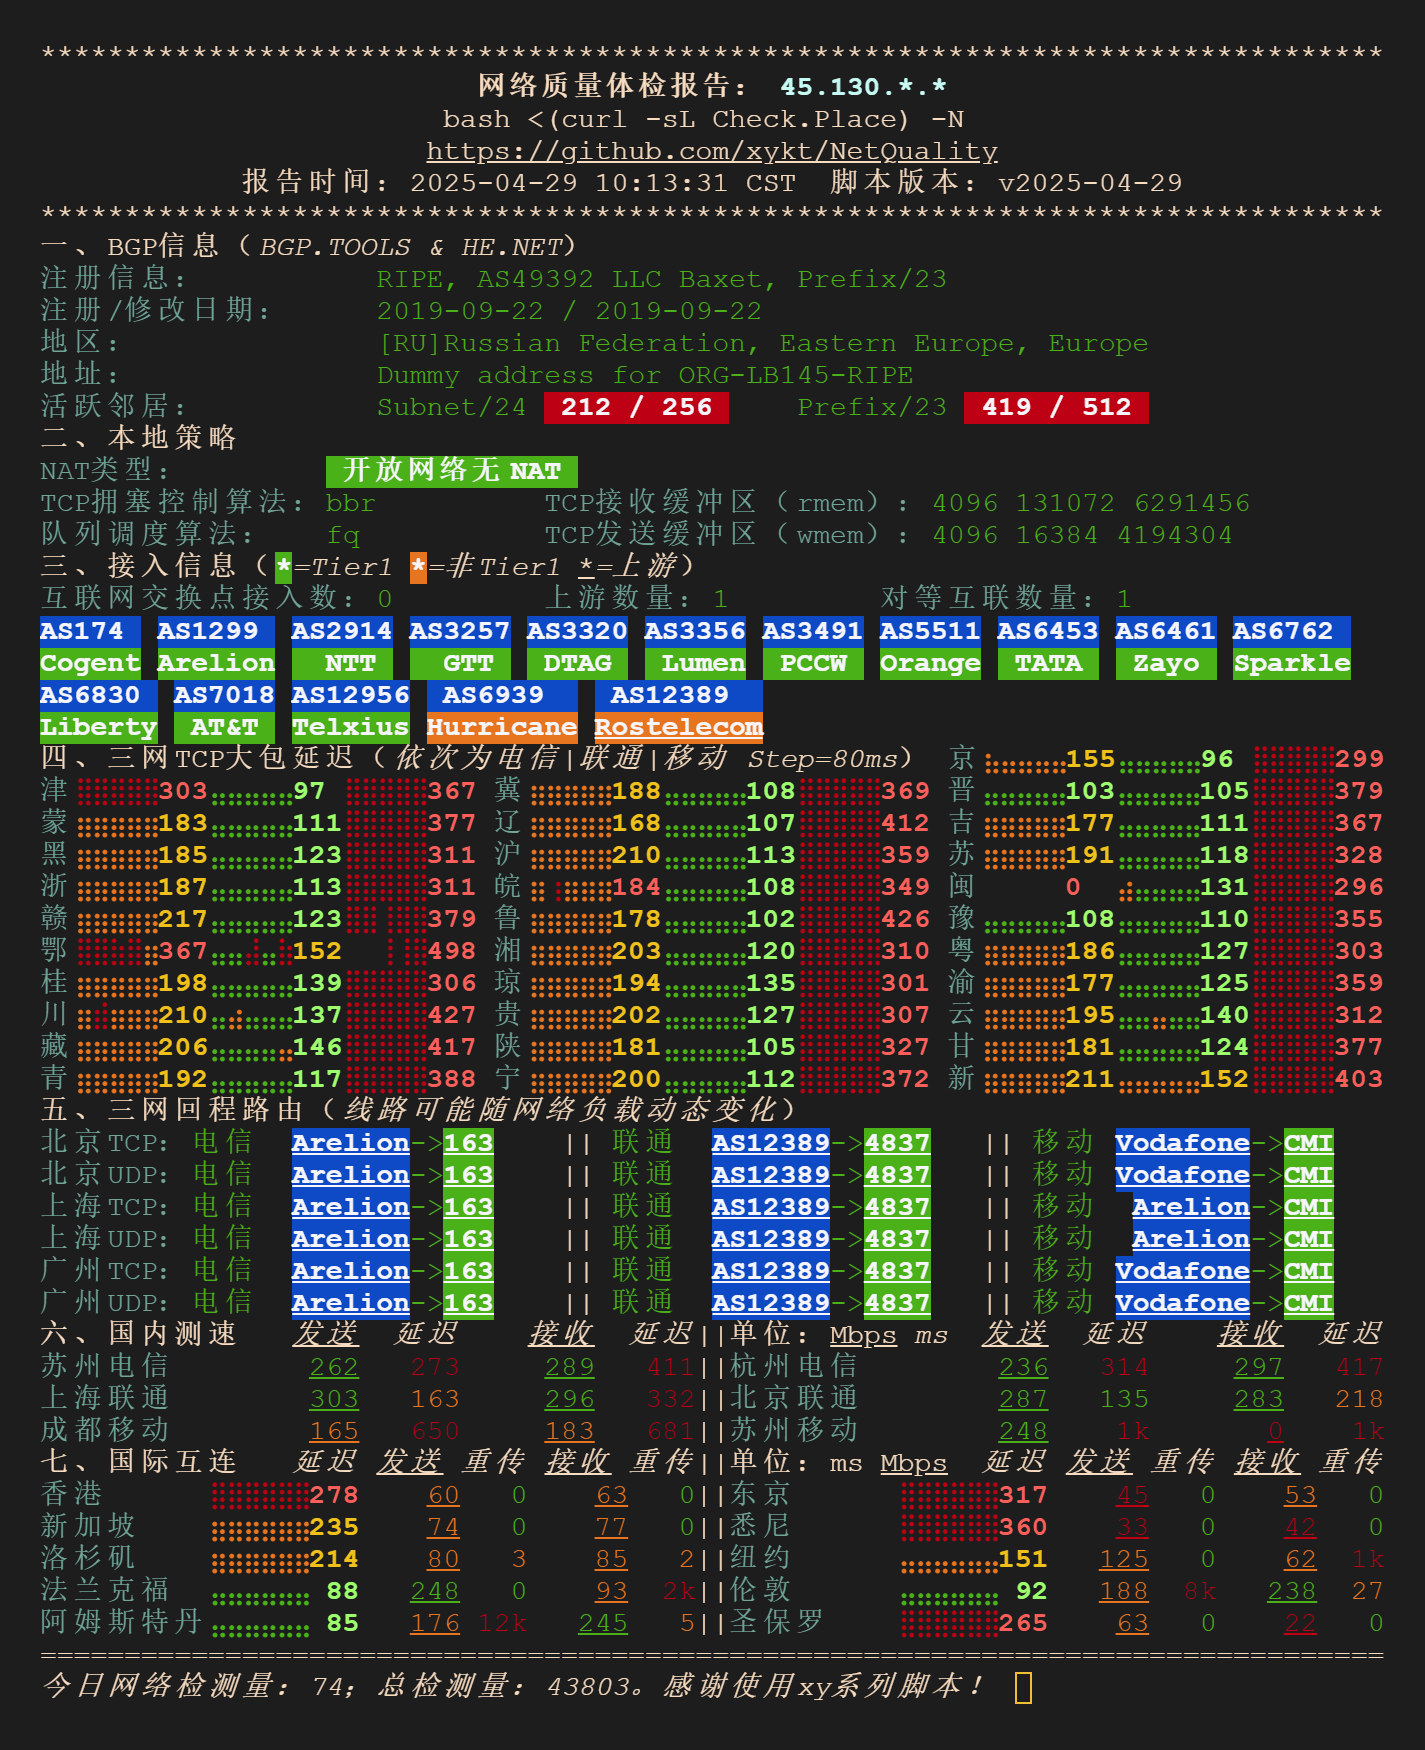Click the red 212 / 256 neighbor badge
Screen dimensions: 1425x1750
click(636, 407)
